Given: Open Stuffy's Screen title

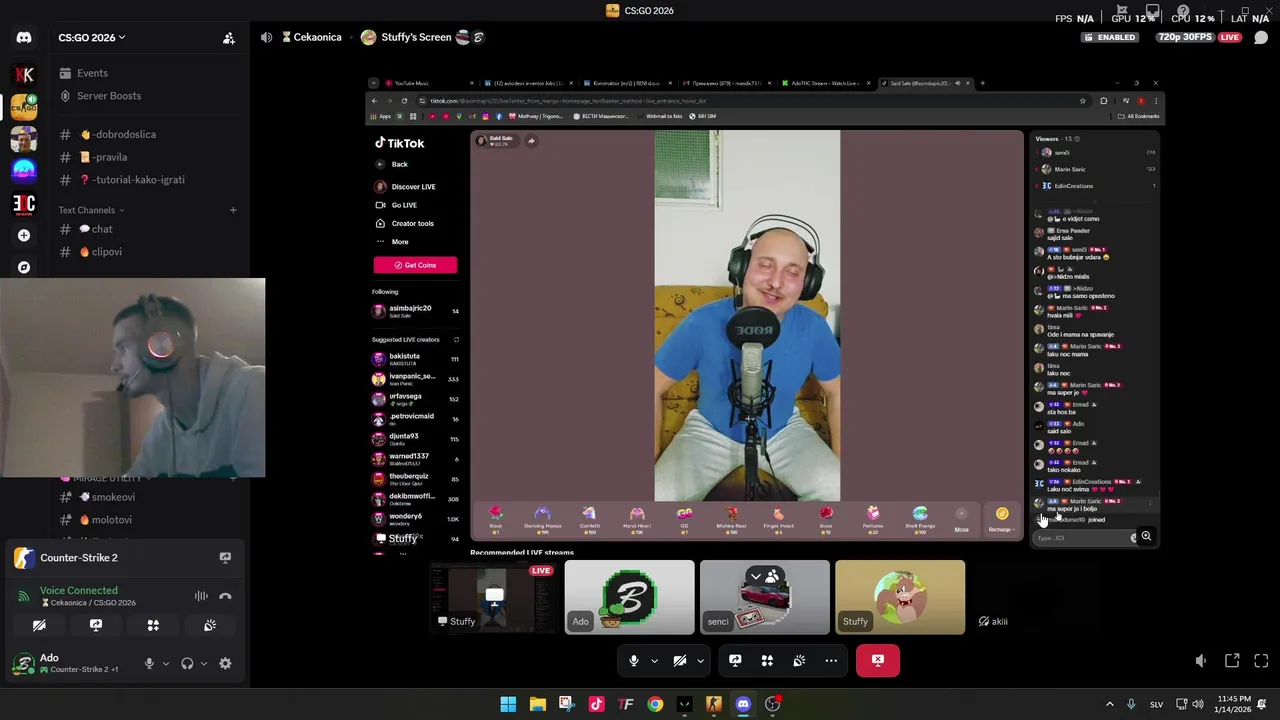Looking at the screenshot, I should click(416, 37).
